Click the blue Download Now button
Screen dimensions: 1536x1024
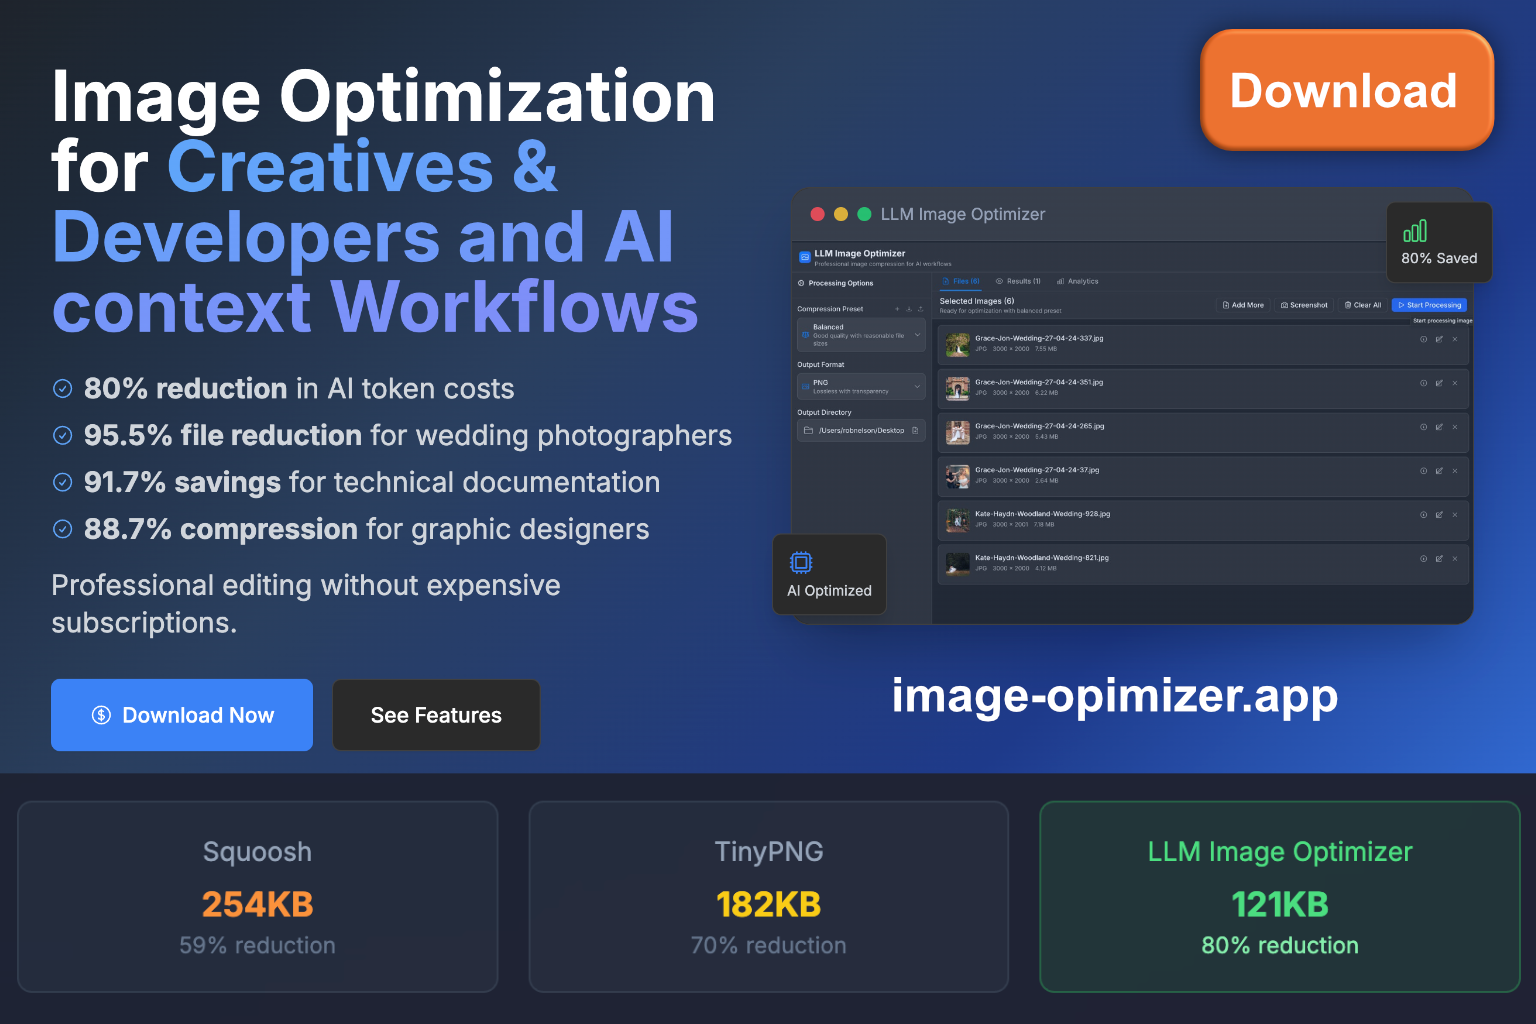click(182, 715)
